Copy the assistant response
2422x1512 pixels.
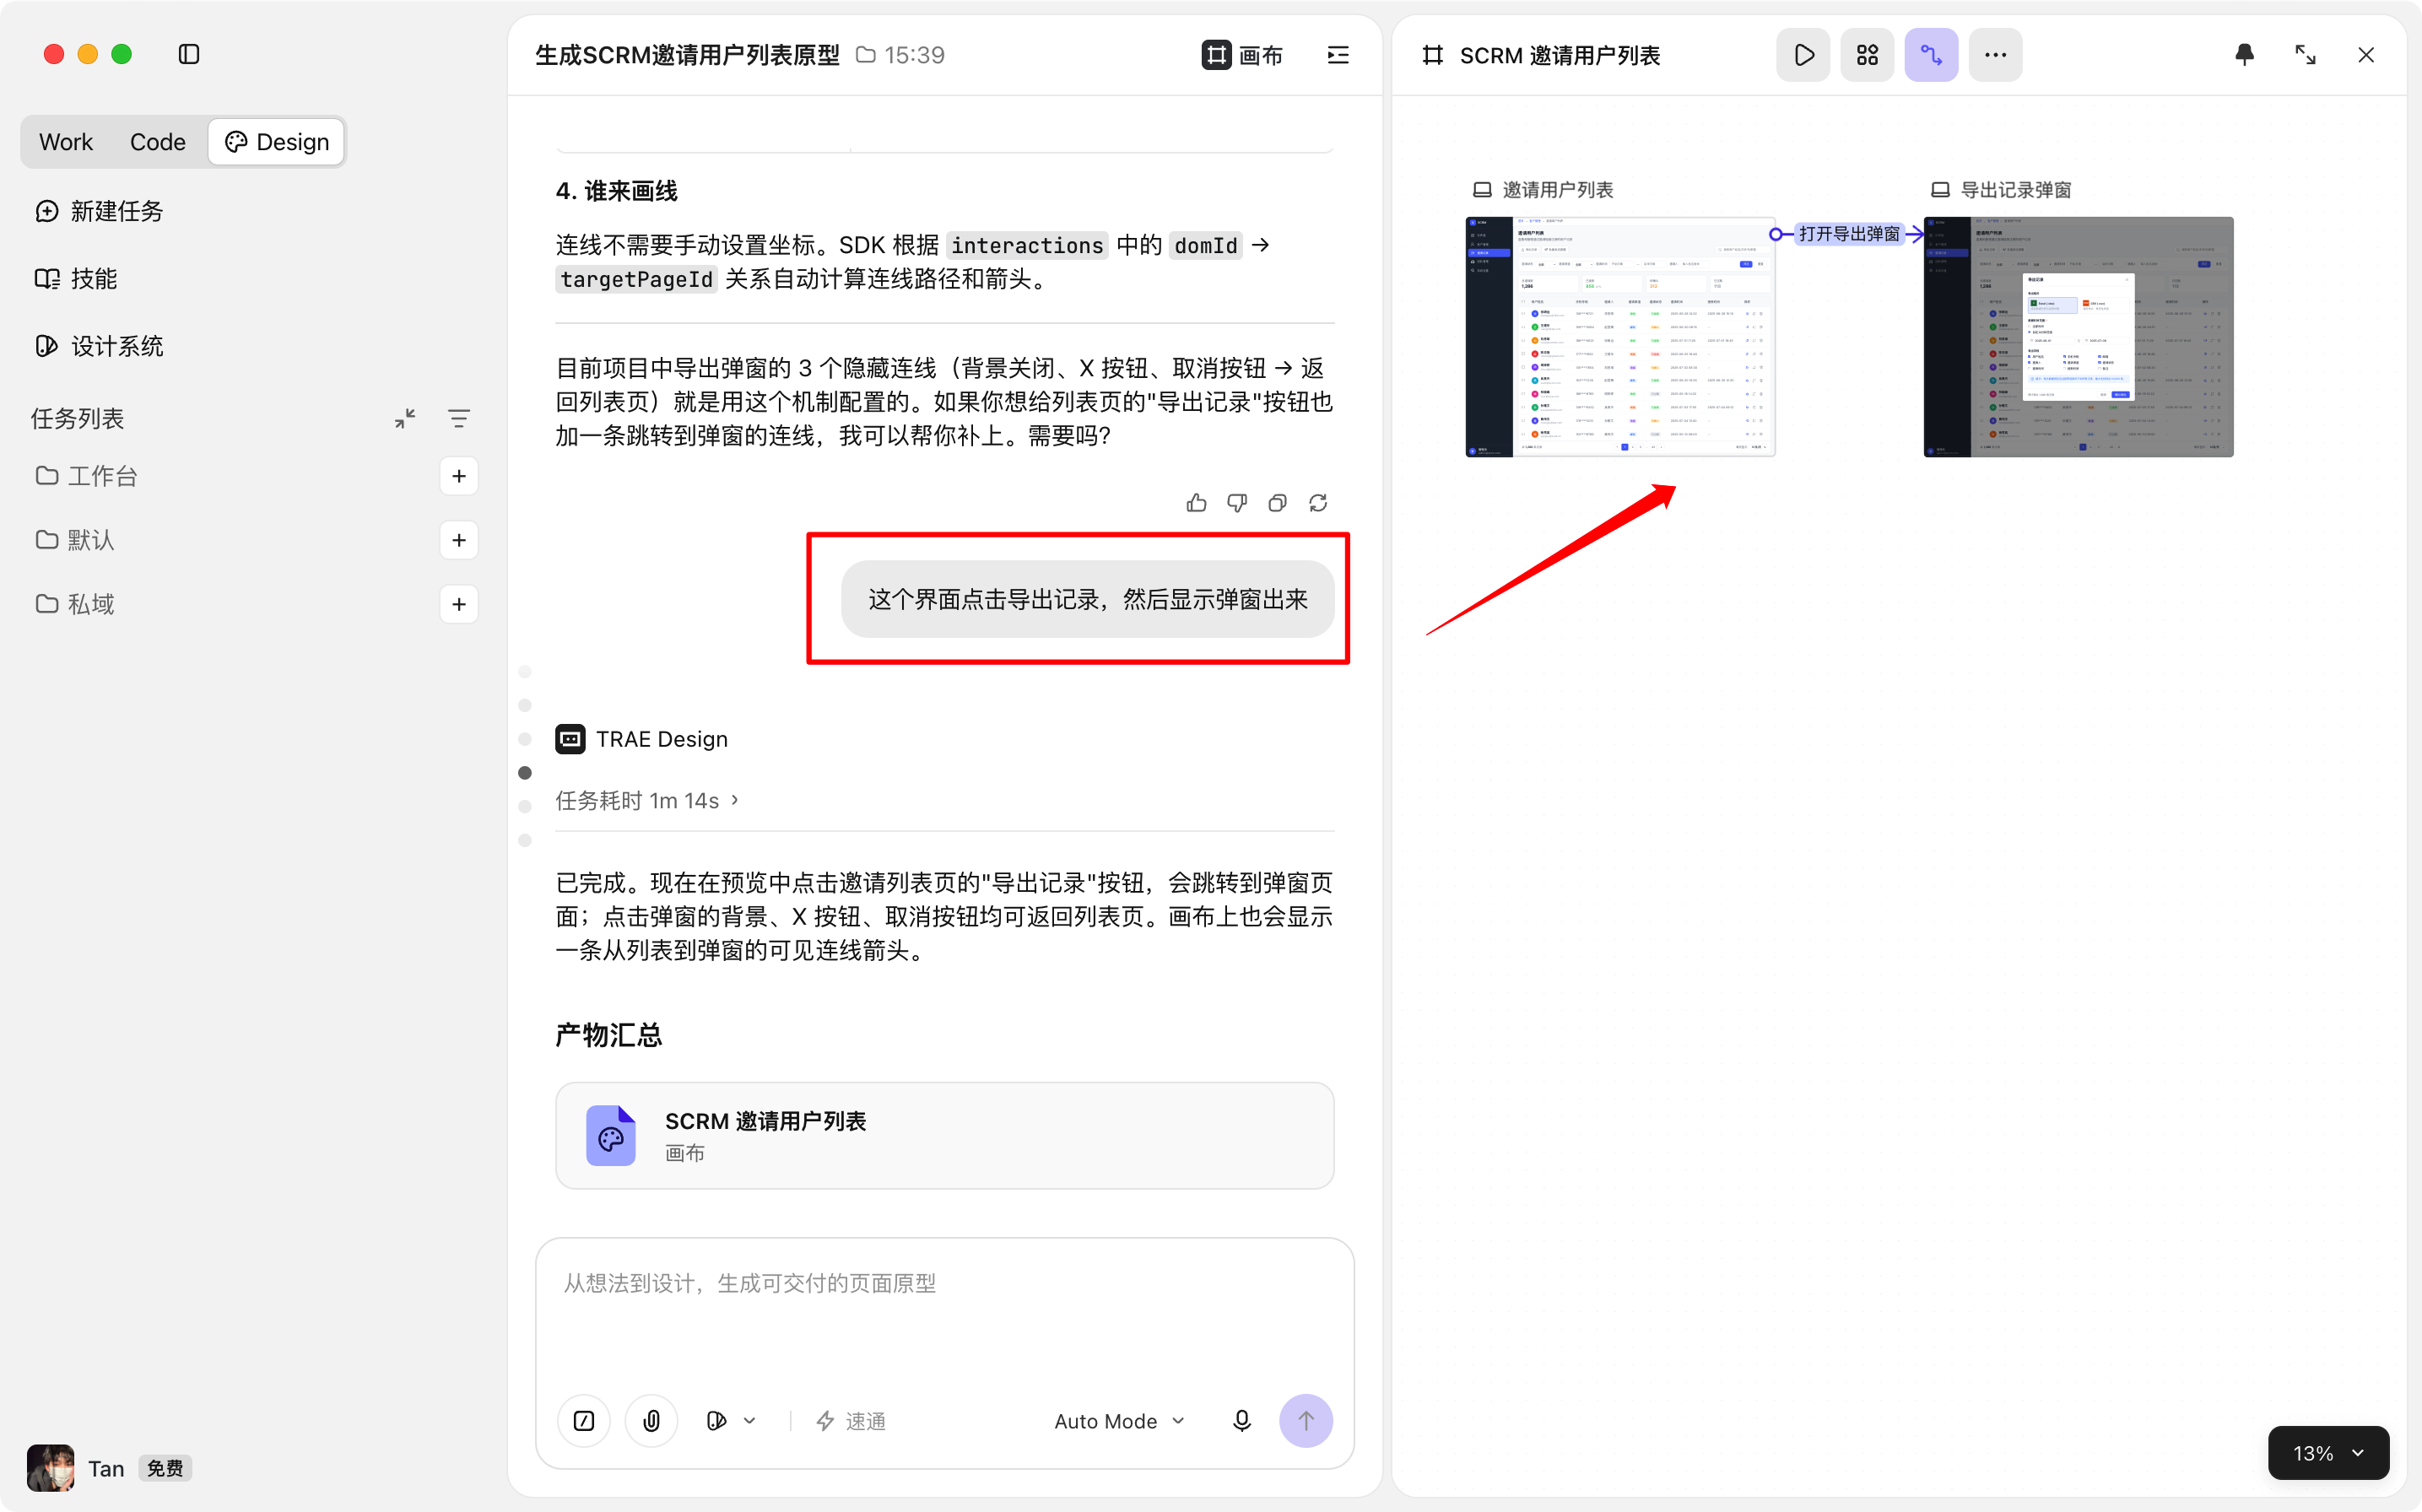1277,503
